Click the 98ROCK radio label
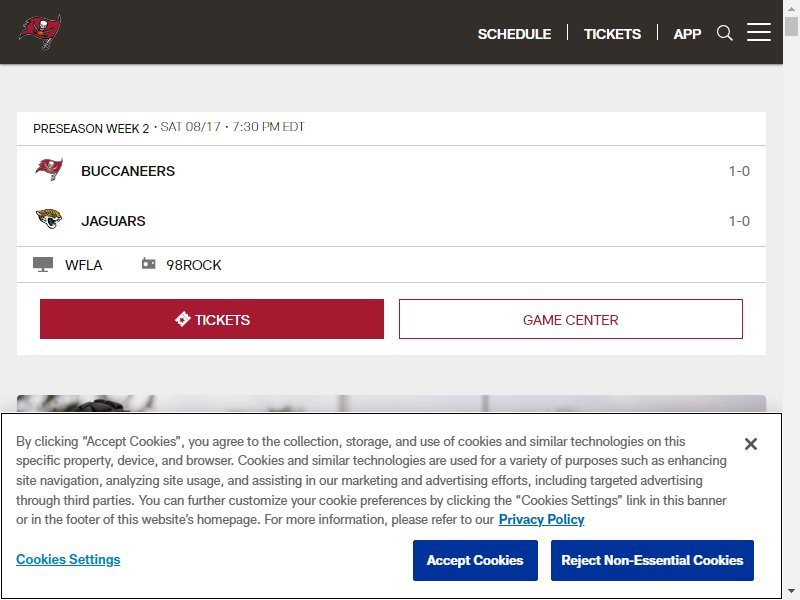The width and height of the screenshot is (800, 600). 193,265
